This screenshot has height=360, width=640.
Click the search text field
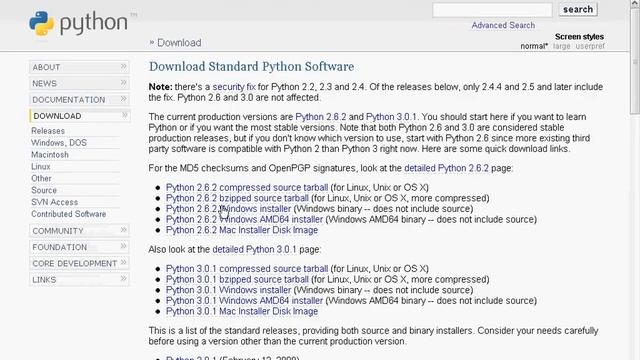(492, 9)
